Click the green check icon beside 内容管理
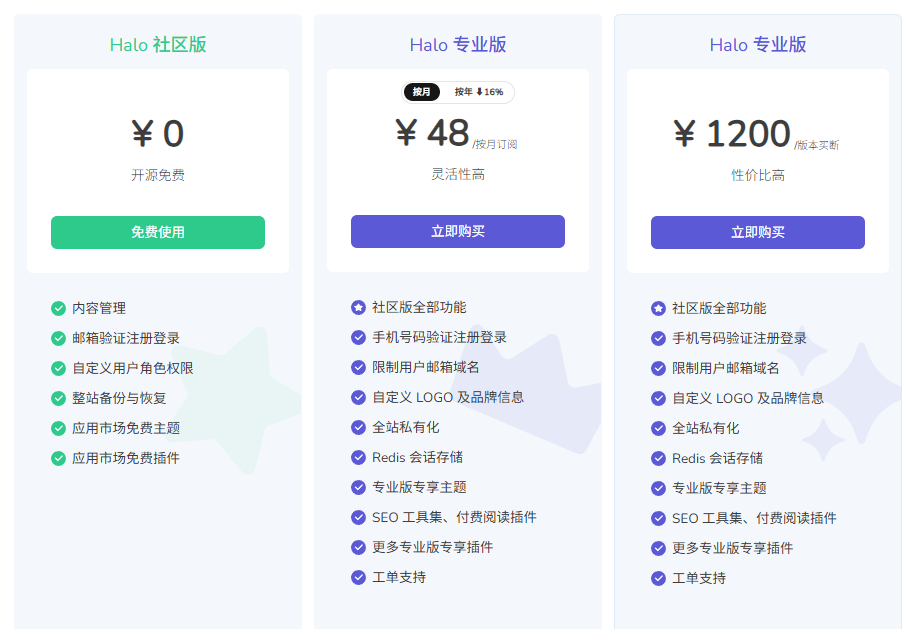Screen dimensions: 918x629 pyautogui.click(x=58, y=308)
